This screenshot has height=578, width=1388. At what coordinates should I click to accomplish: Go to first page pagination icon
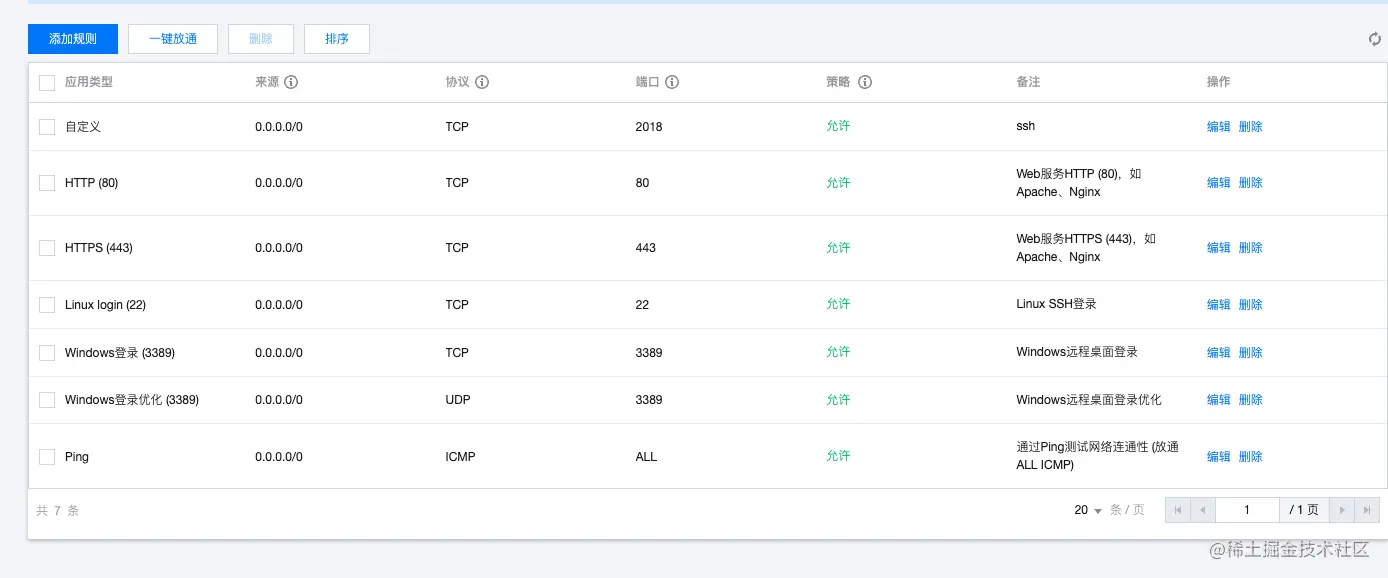pyautogui.click(x=1178, y=510)
